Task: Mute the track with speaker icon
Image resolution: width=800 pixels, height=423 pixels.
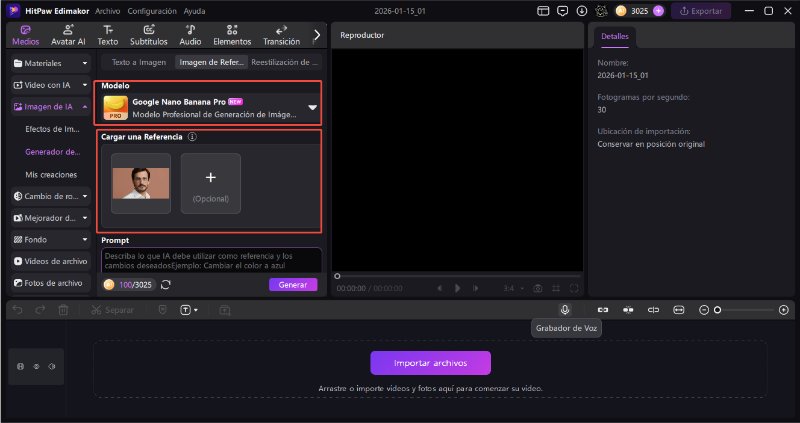Action: (52, 366)
